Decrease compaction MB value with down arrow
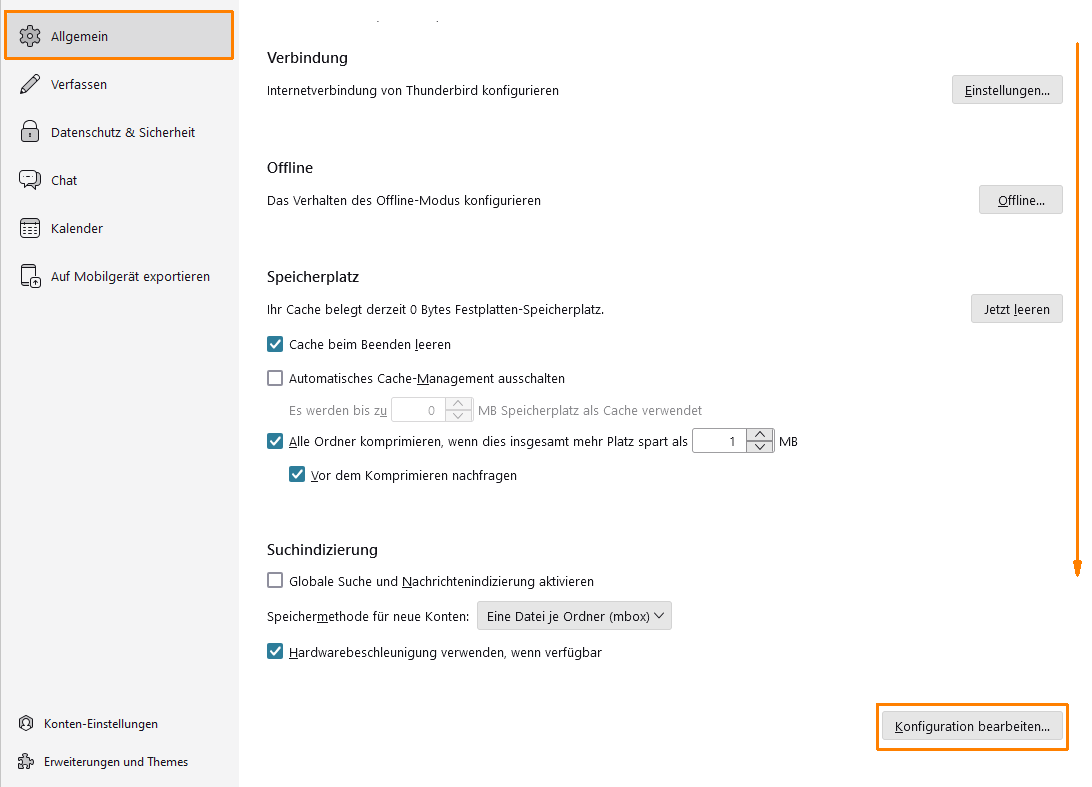This screenshot has height=787, width=1092. [760, 447]
